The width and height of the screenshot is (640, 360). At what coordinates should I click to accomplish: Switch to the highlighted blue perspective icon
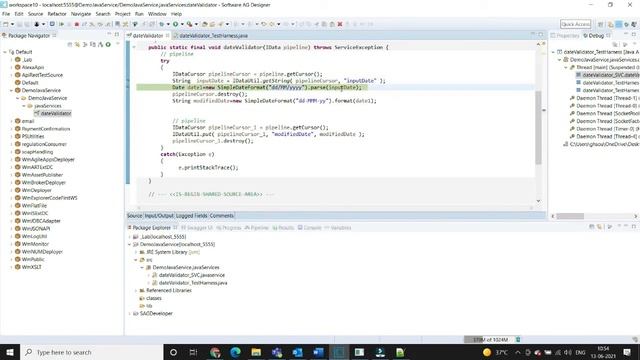(x=619, y=24)
